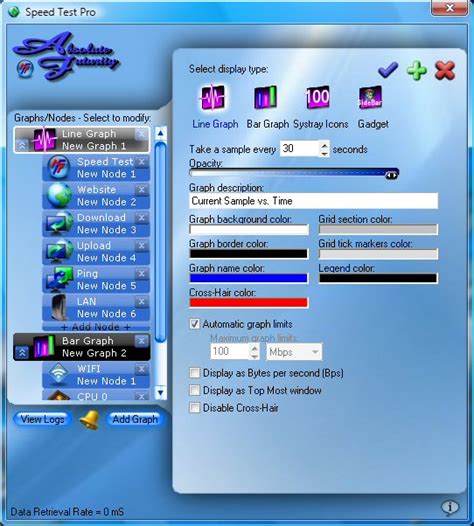Click the sample seconds input field
This screenshot has height=526, width=474.
click(300, 149)
